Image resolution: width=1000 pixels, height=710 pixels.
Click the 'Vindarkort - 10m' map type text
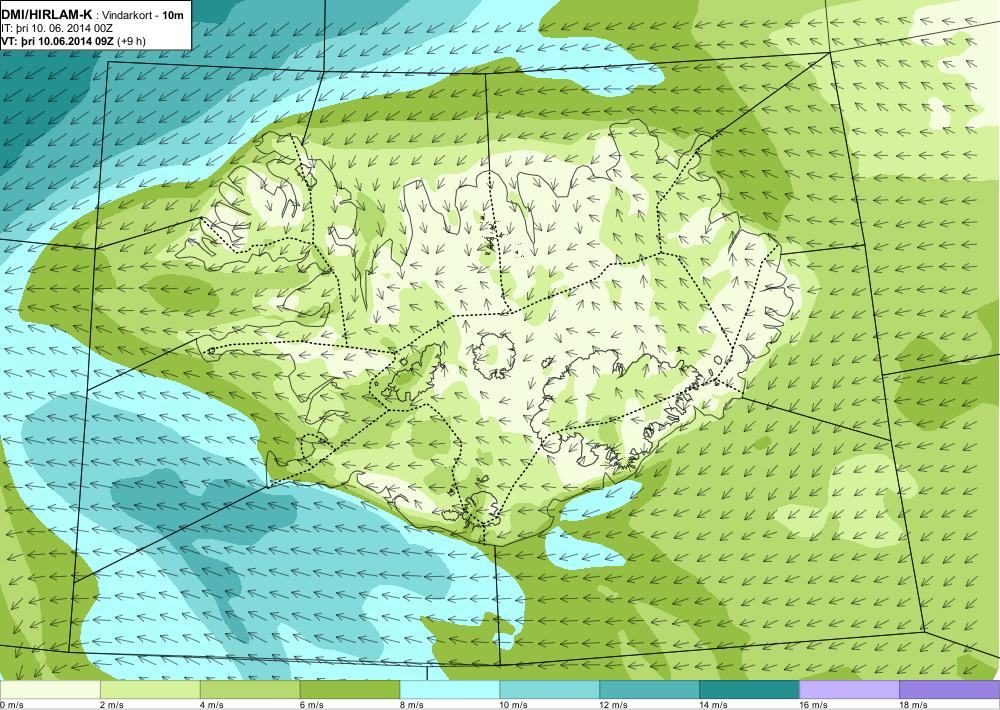pyautogui.click(x=140, y=15)
